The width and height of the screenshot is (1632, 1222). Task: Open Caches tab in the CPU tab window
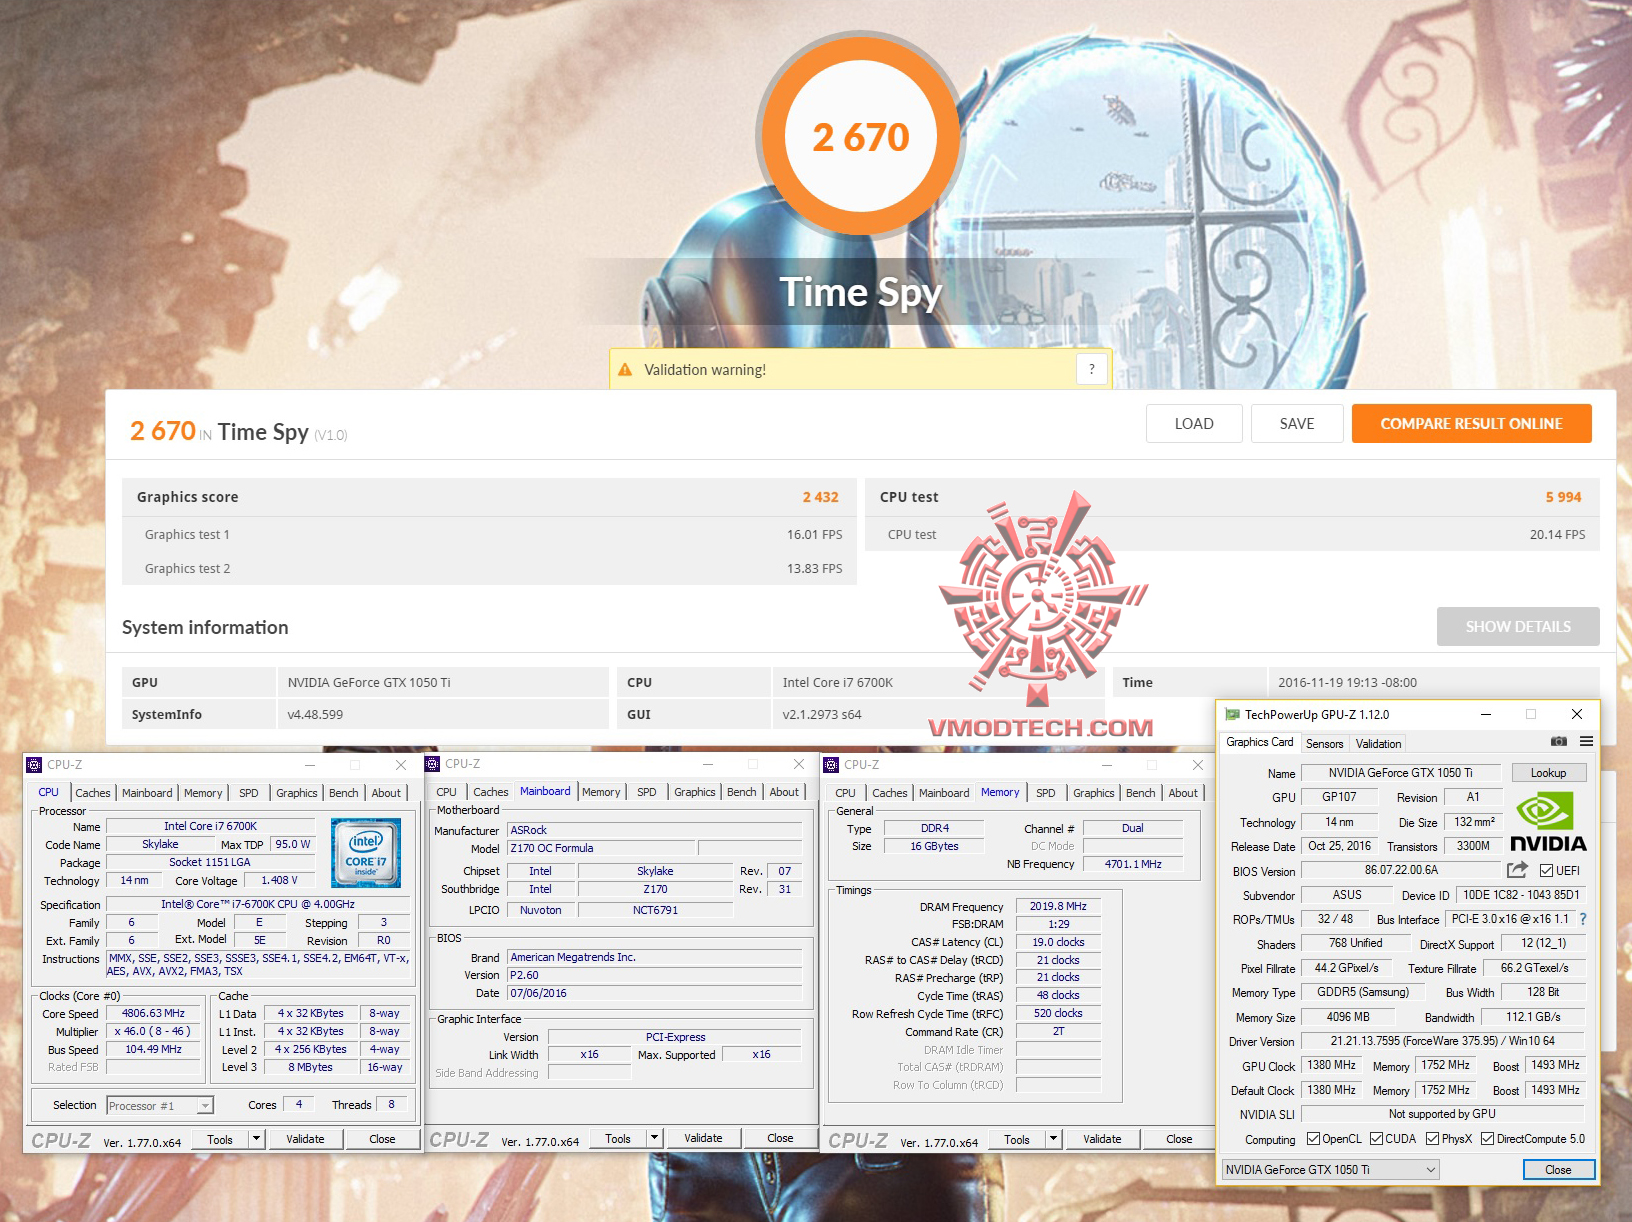pos(93,793)
